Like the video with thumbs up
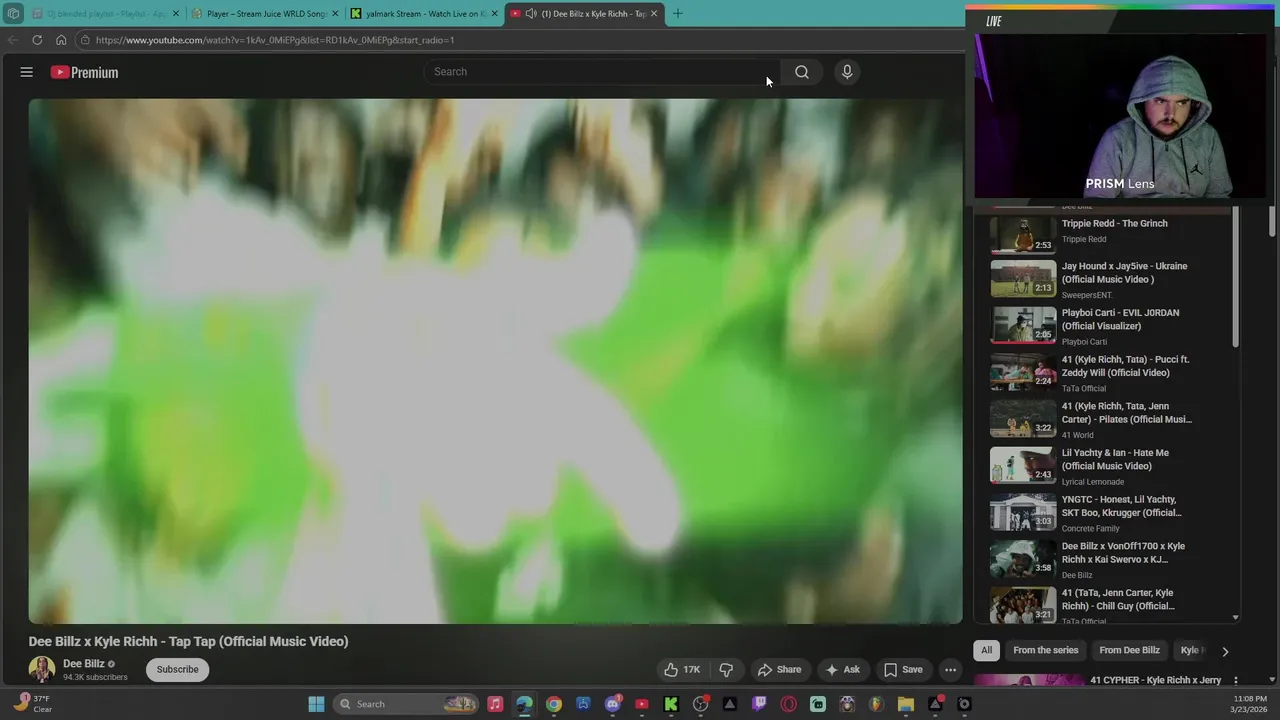The image size is (1280, 720). [682, 670]
